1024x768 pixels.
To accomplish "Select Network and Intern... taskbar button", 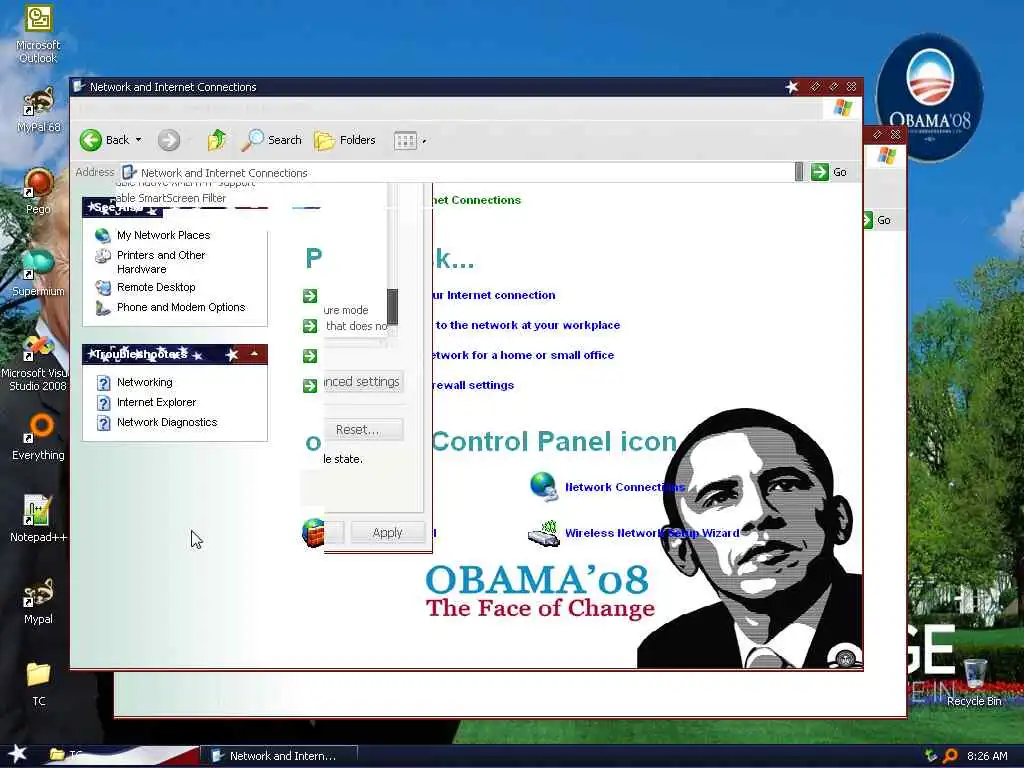I will [x=278, y=756].
